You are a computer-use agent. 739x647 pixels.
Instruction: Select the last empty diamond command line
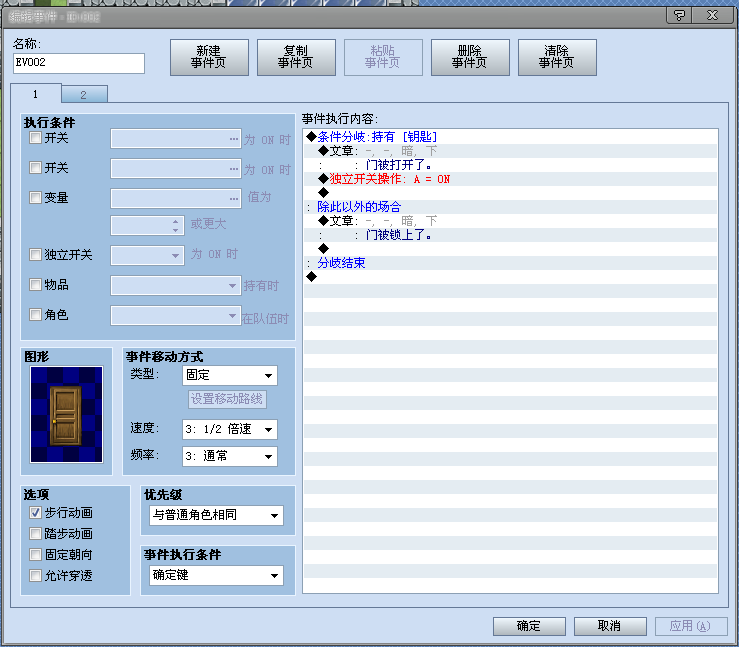(510, 277)
